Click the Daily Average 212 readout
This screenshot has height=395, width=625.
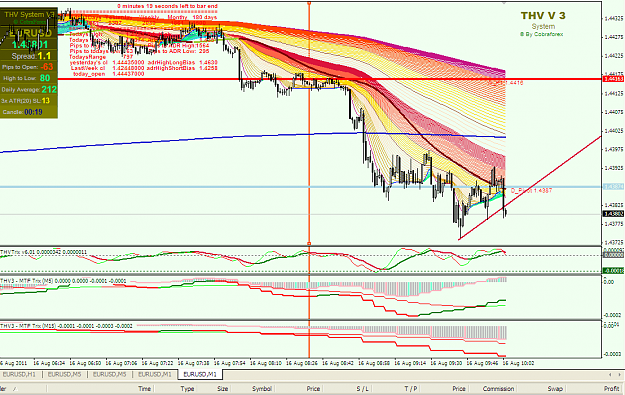click(29, 90)
